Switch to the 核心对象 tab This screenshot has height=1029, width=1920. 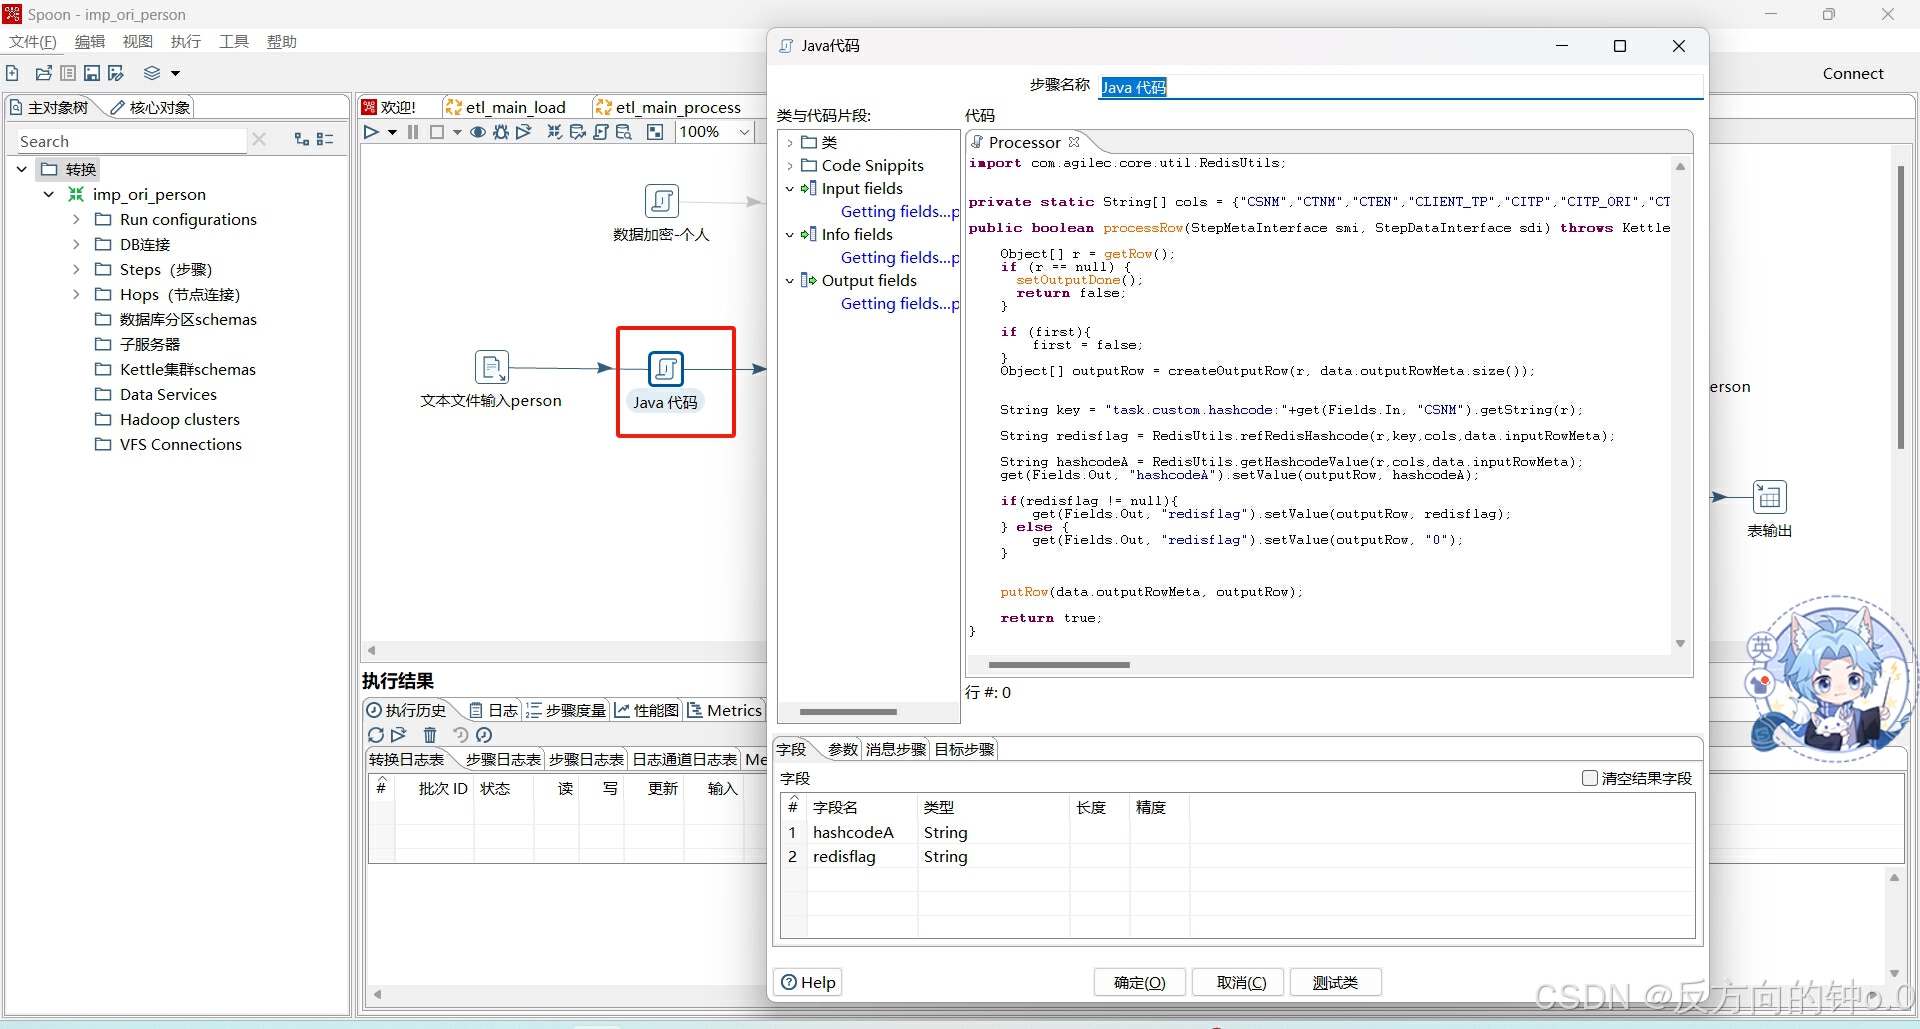coord(151,108)
